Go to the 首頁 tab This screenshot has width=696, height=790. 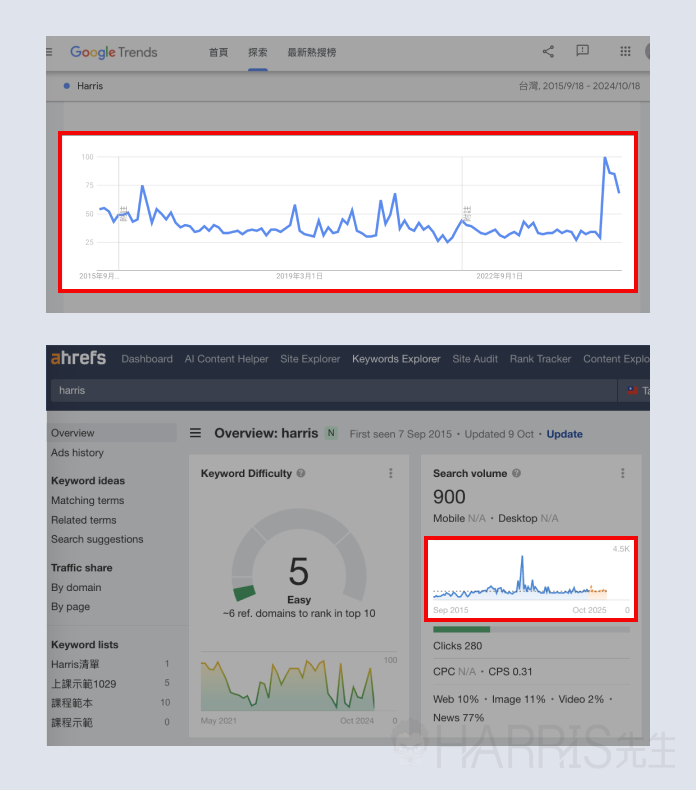pos(218,52)
